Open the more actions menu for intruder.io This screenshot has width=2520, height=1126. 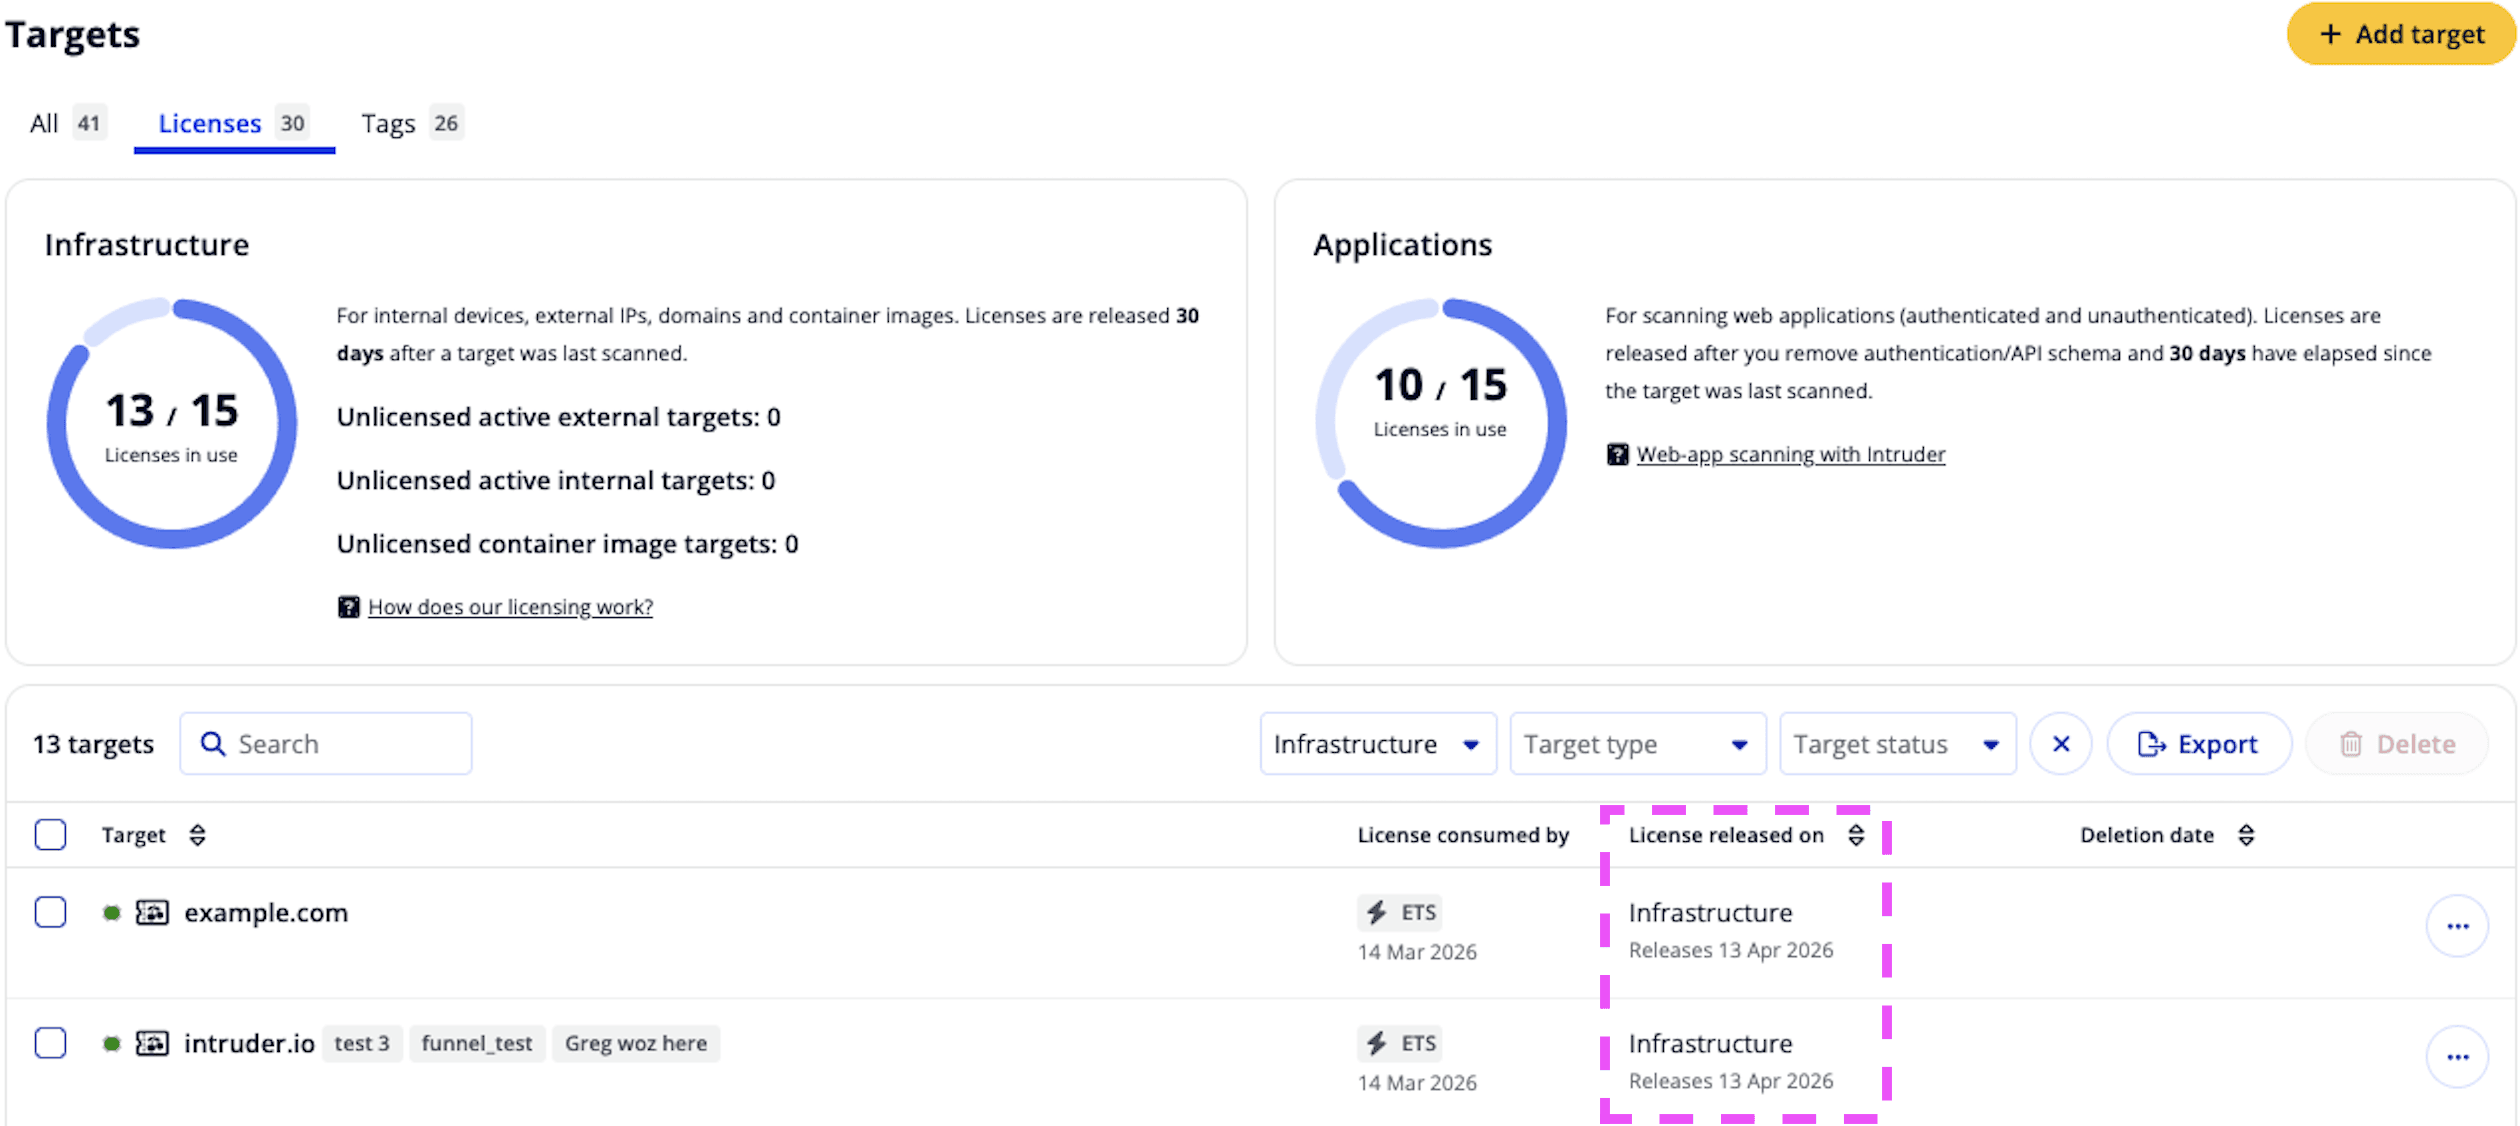[2457, 1057]
